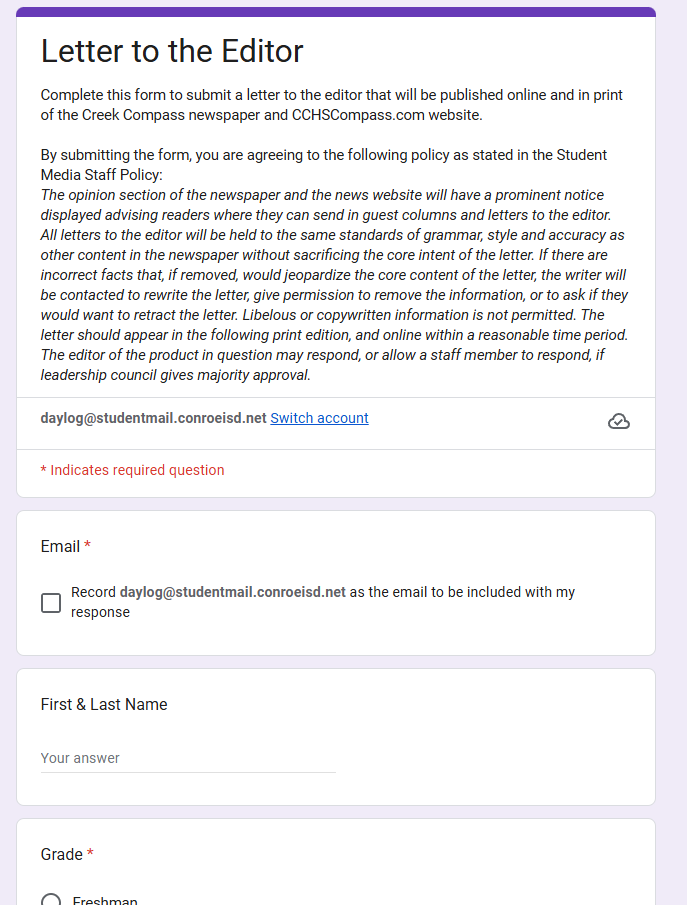Click the red asterisk beside Email

point(88,546)
